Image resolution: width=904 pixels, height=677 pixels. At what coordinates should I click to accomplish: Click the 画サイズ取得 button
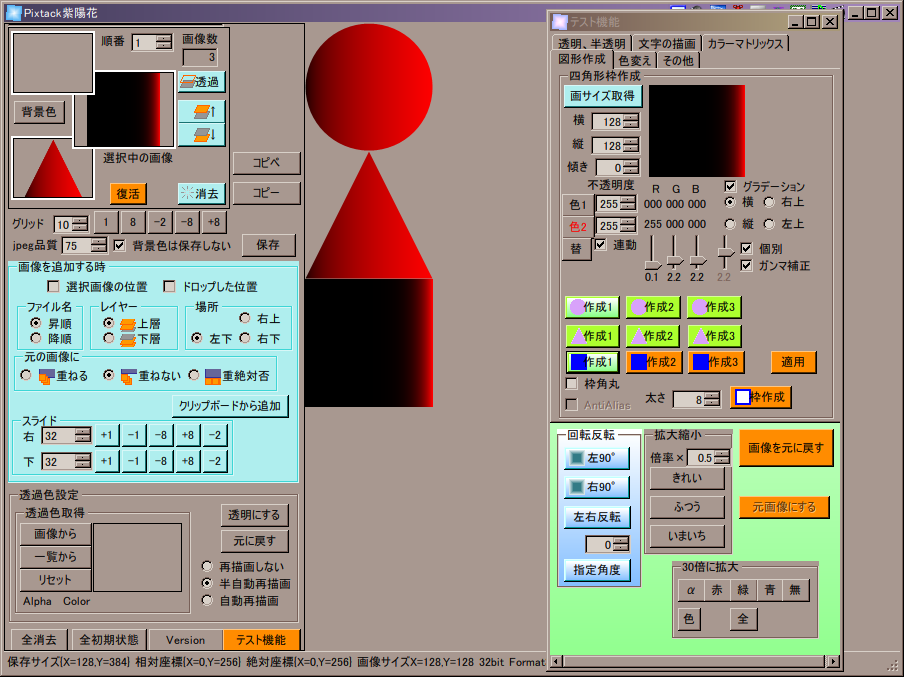[602, 96]
